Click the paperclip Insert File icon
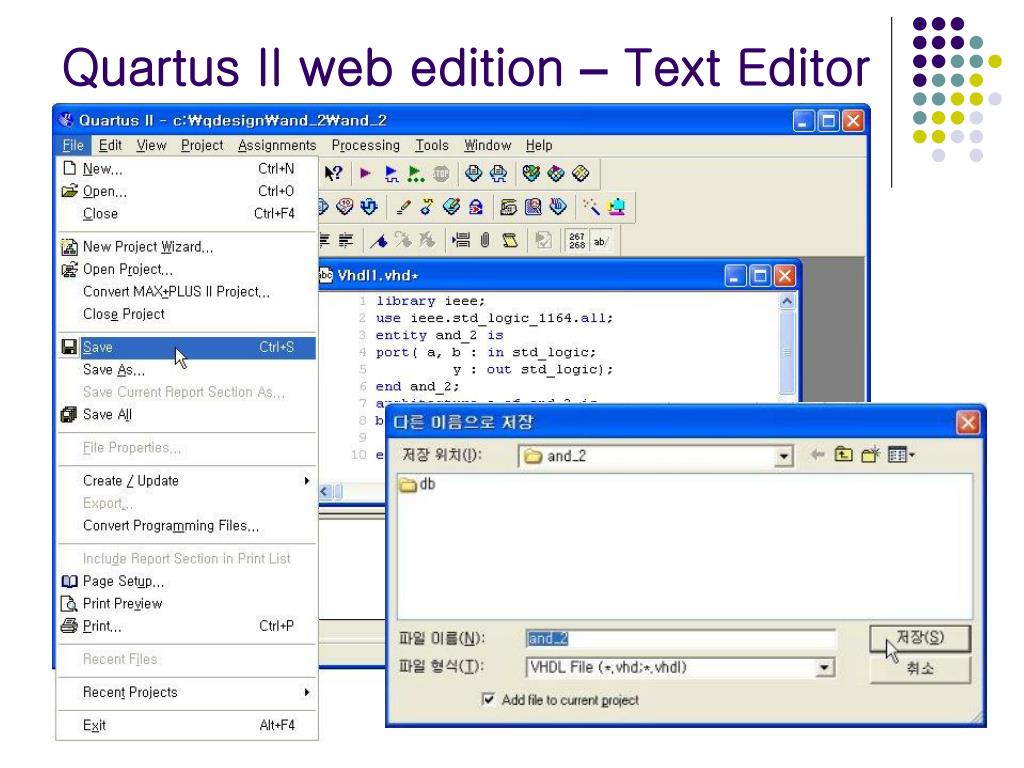This screenshot has width=1024, height=768. [485, 241]
